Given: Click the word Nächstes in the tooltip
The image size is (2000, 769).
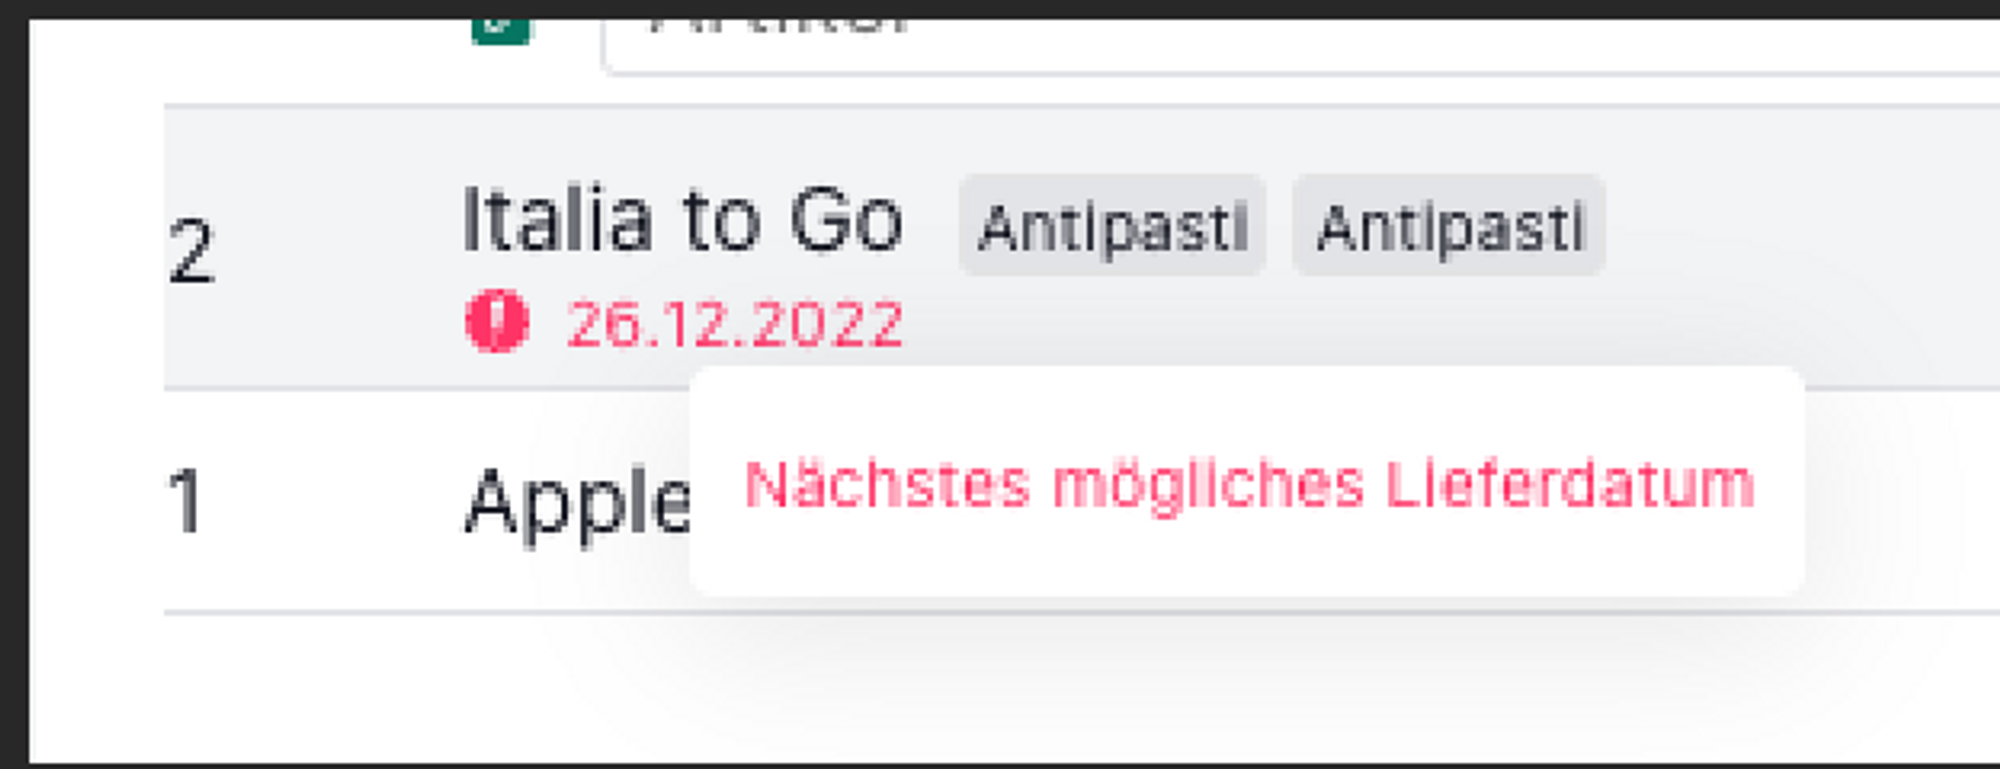Looking at the screenshot, I should (887, 484).
